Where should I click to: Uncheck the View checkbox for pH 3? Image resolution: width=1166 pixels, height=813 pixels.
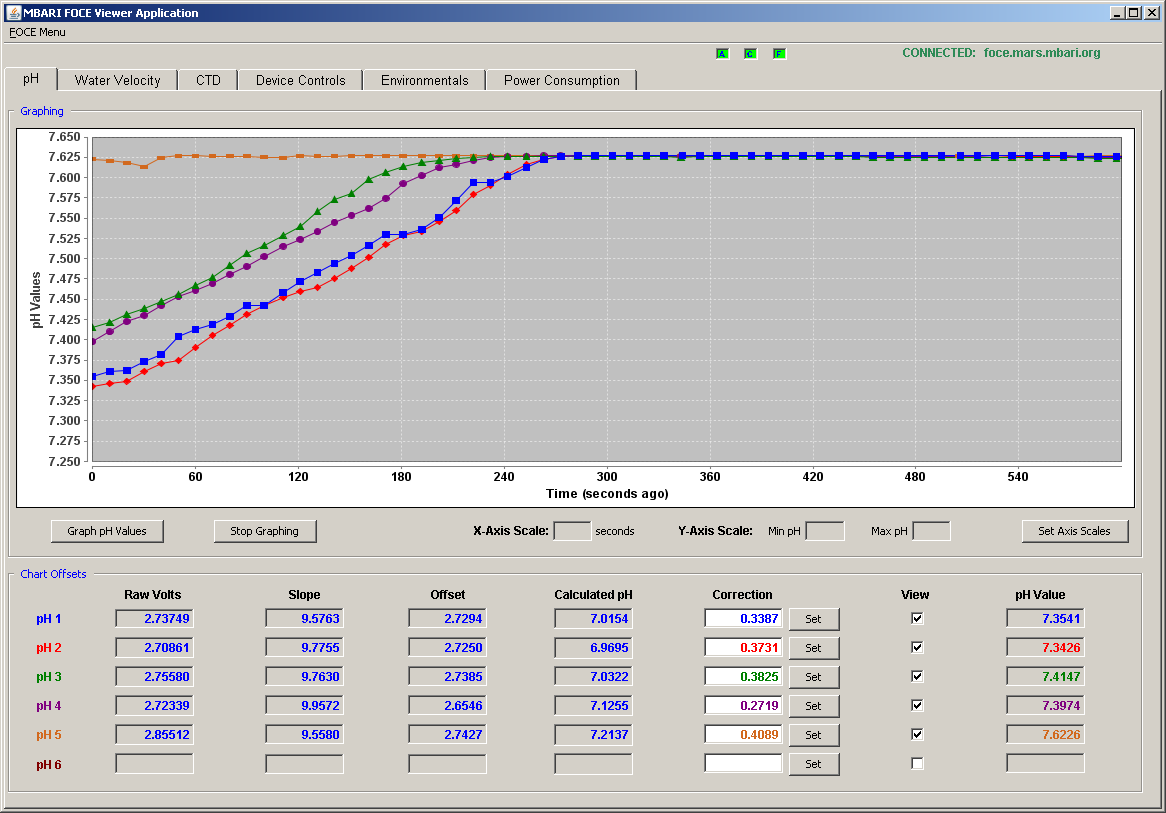tap(917, 676)
